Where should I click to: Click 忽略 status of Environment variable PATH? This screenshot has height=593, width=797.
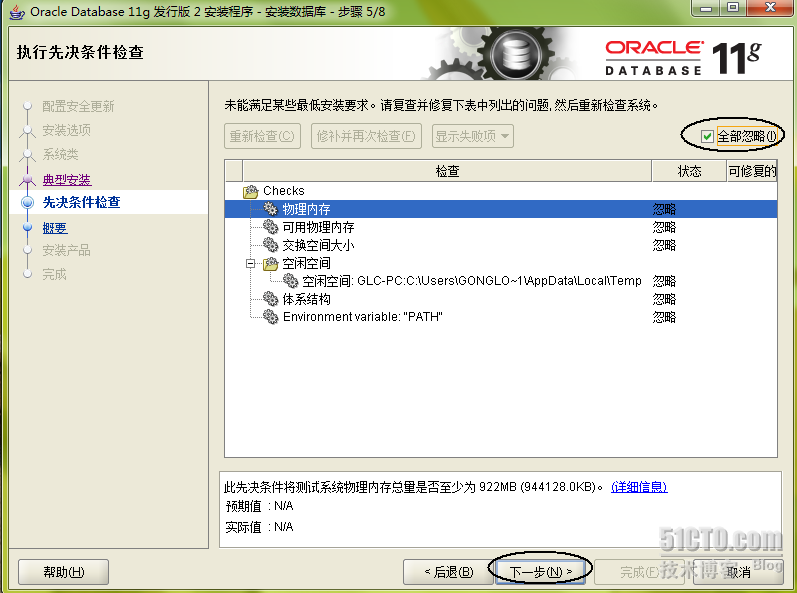point(664,317)
